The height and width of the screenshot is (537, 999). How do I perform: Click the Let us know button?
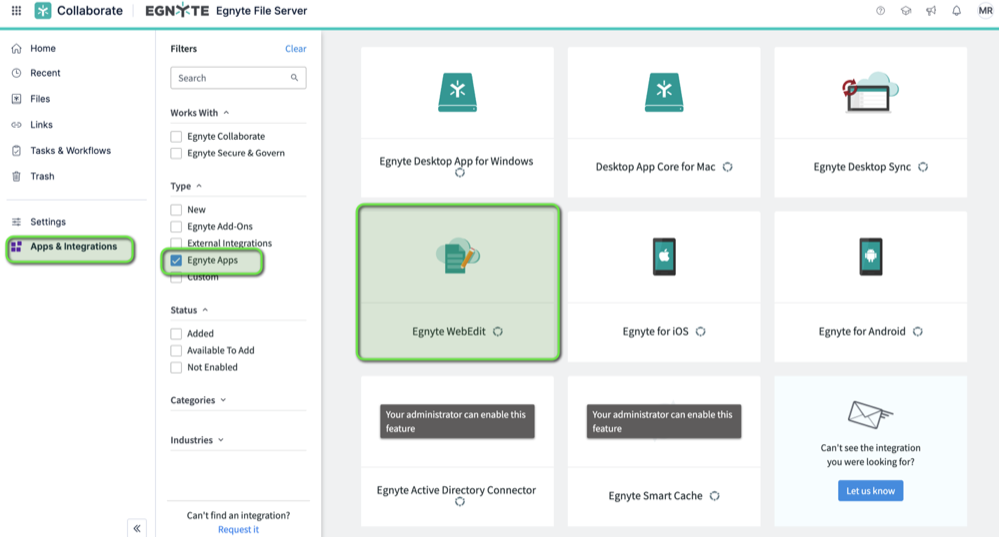point(870,490)
